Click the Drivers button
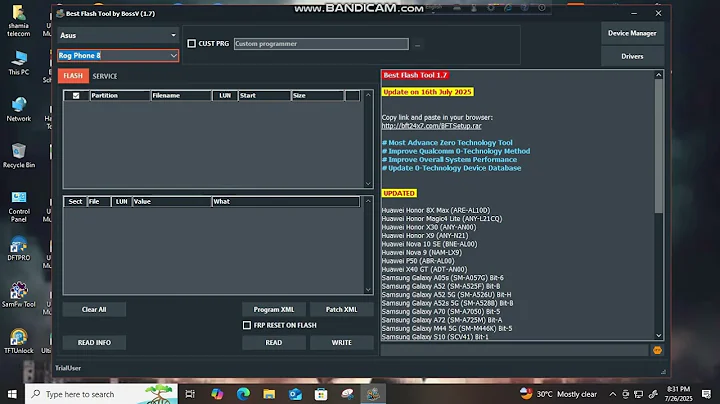The image size is (720, 404). click(x=632, y=56)
